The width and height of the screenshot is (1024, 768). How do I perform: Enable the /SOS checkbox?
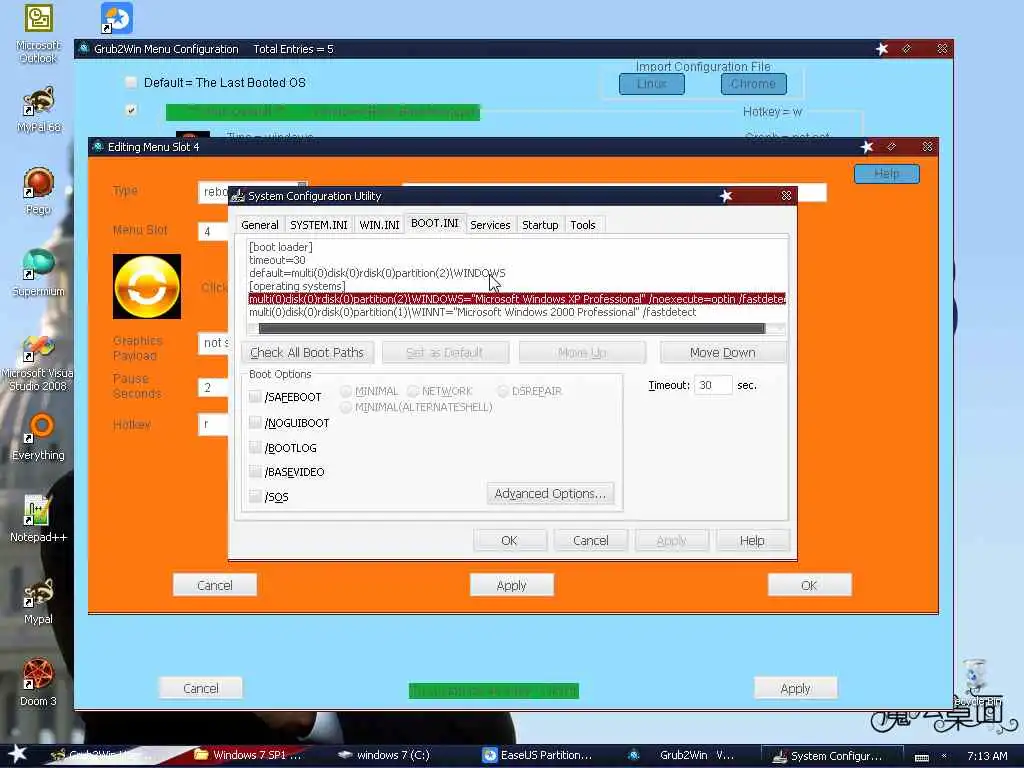[x=255, y=496]
